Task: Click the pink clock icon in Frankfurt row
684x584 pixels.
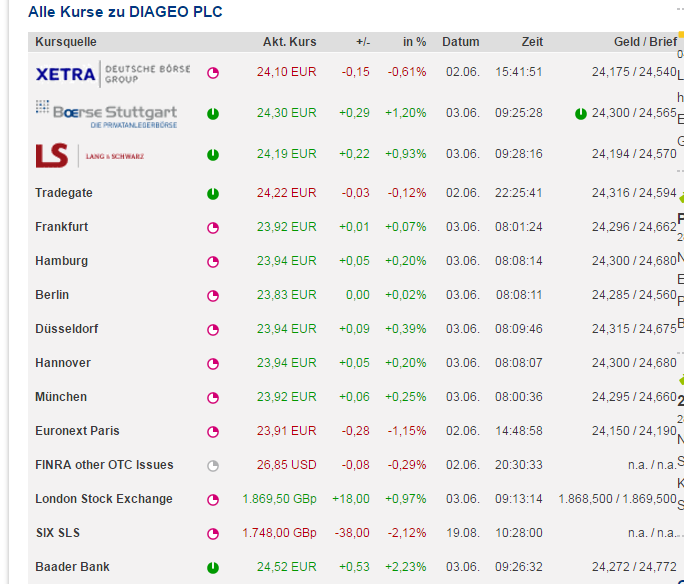Action: 213,228
